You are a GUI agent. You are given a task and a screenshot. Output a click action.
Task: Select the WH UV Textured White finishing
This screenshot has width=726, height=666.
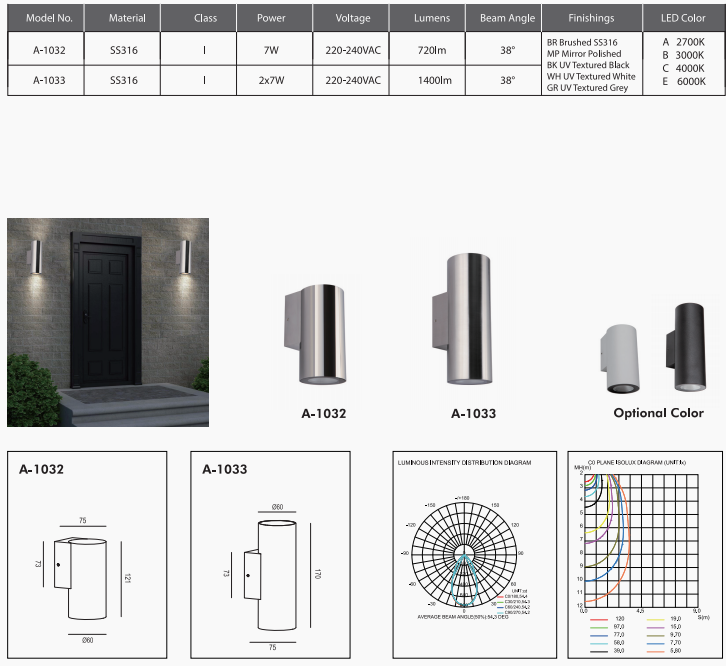pyautogui.click(x=591, y=76)
